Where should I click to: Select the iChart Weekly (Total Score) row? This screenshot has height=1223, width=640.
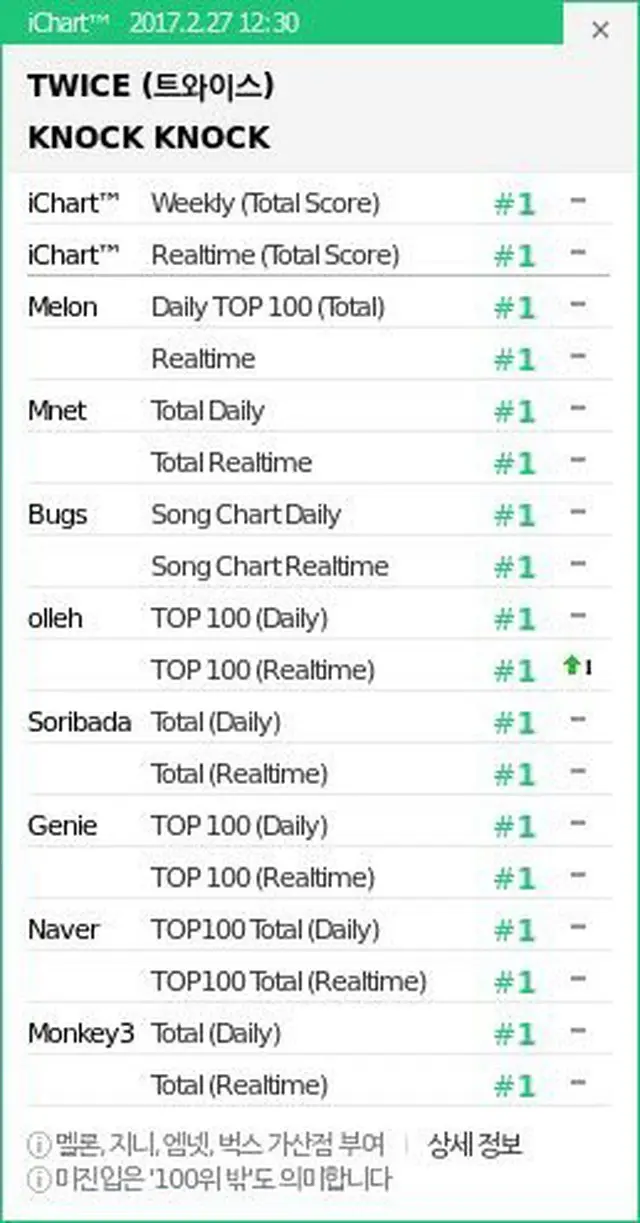click(x=318, y=204)
